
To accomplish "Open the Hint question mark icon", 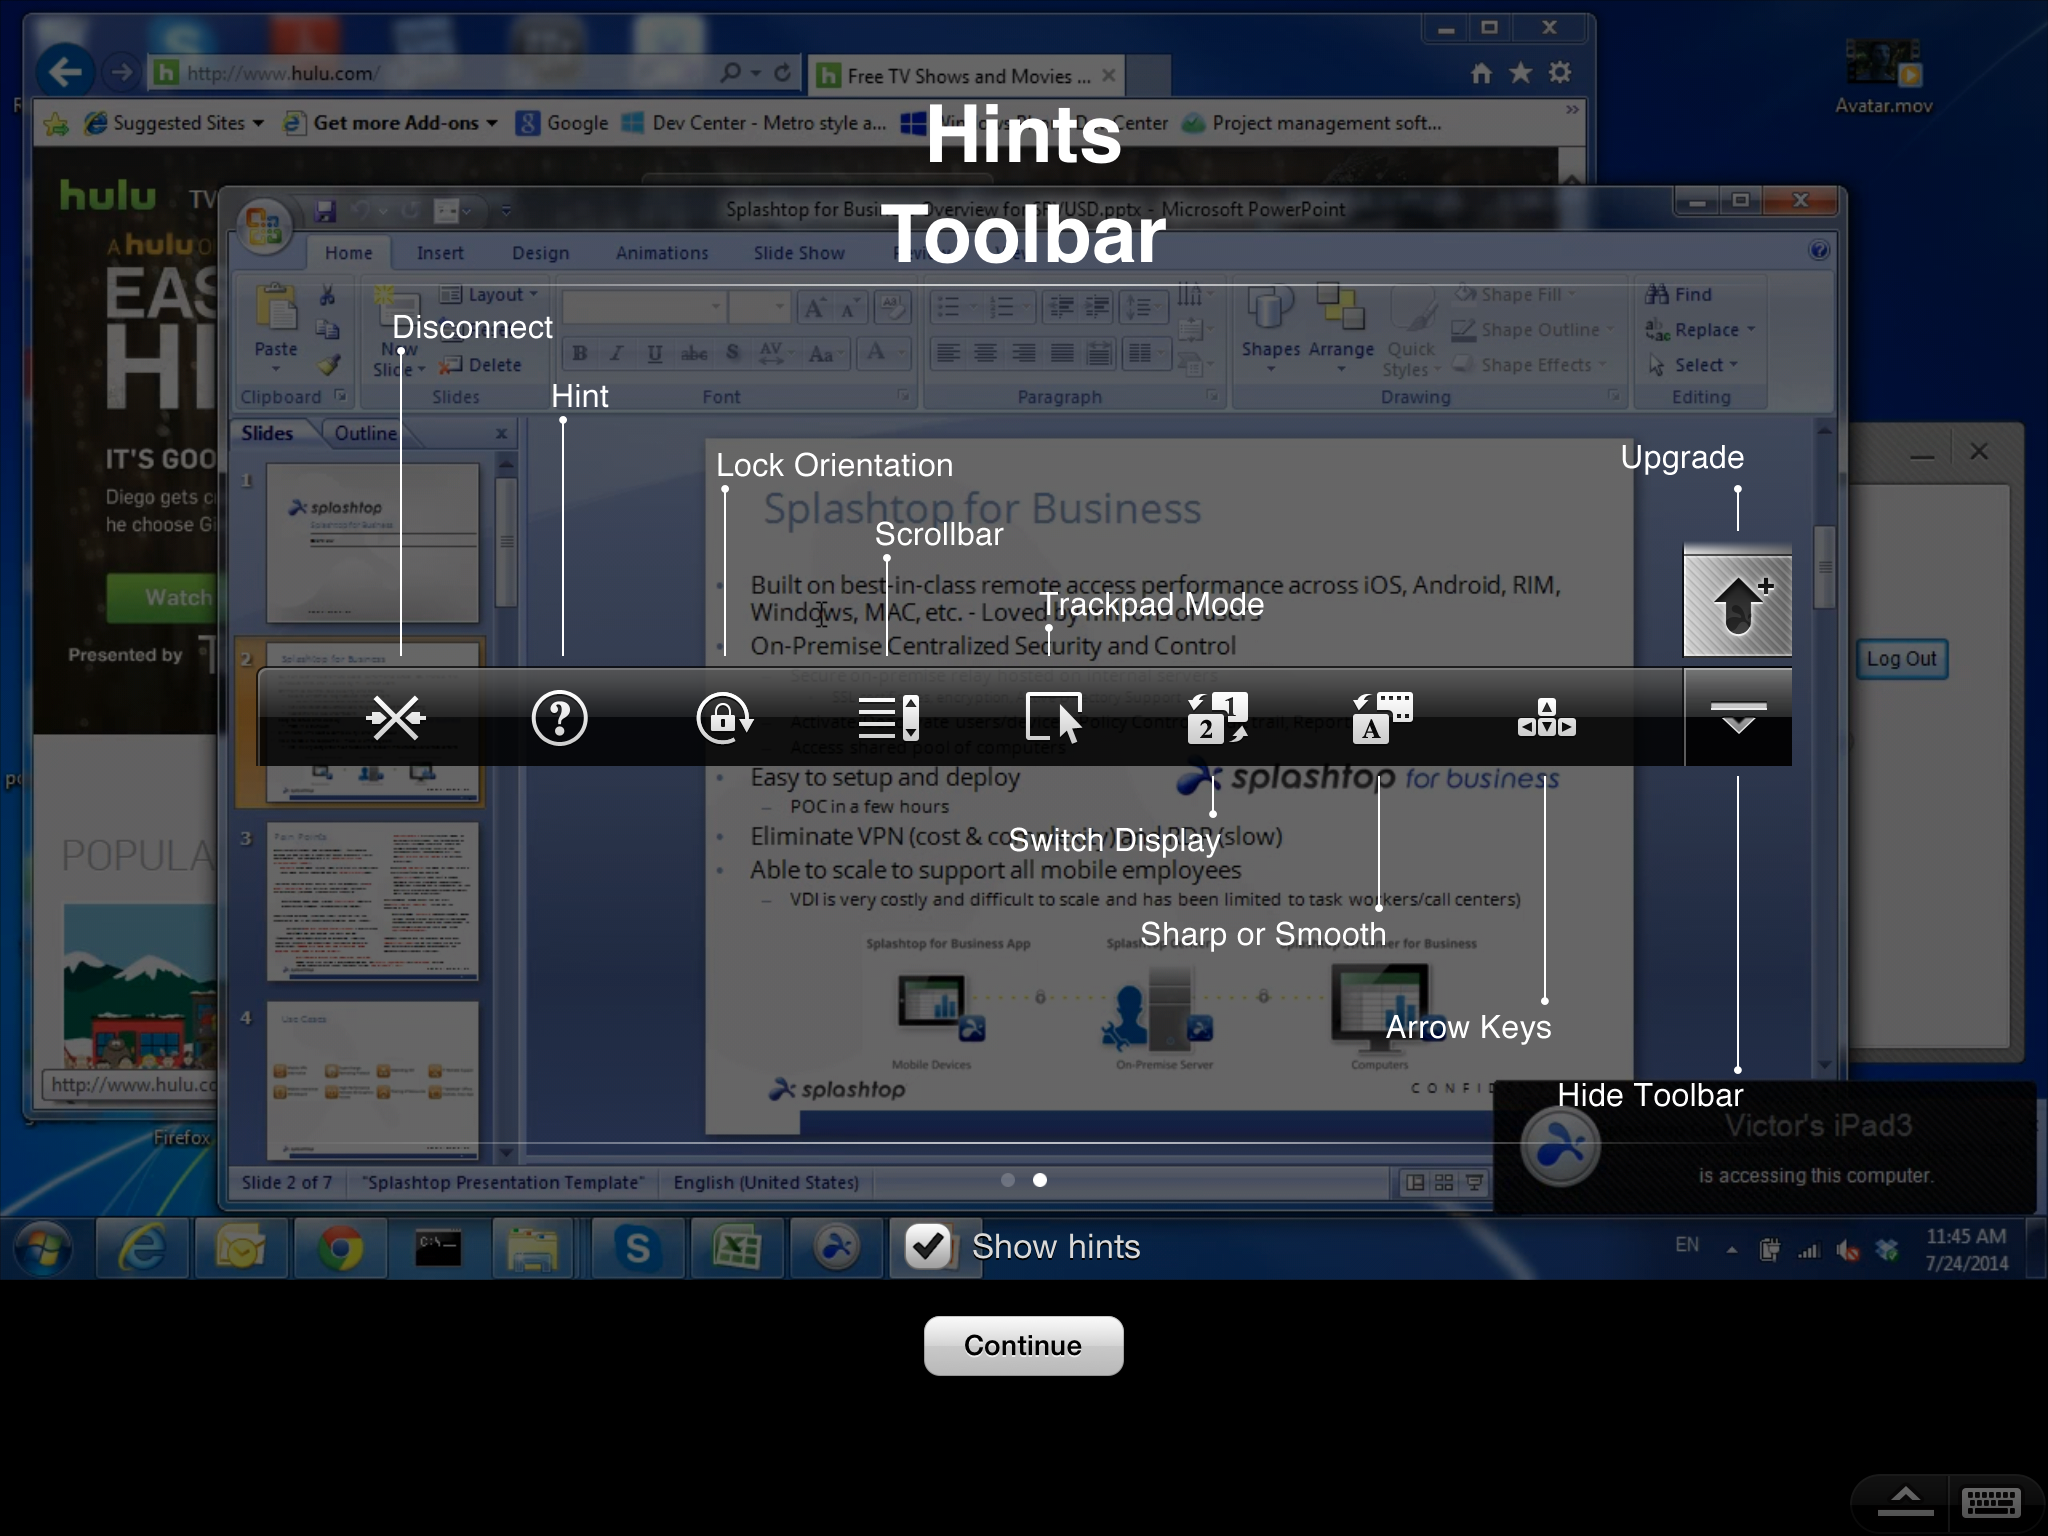I will click(x=559, y=718).
